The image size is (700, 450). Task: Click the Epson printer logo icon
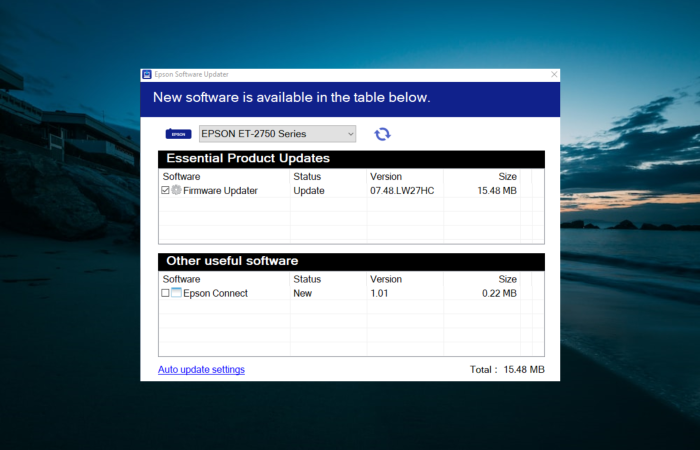tap(179, 133)
